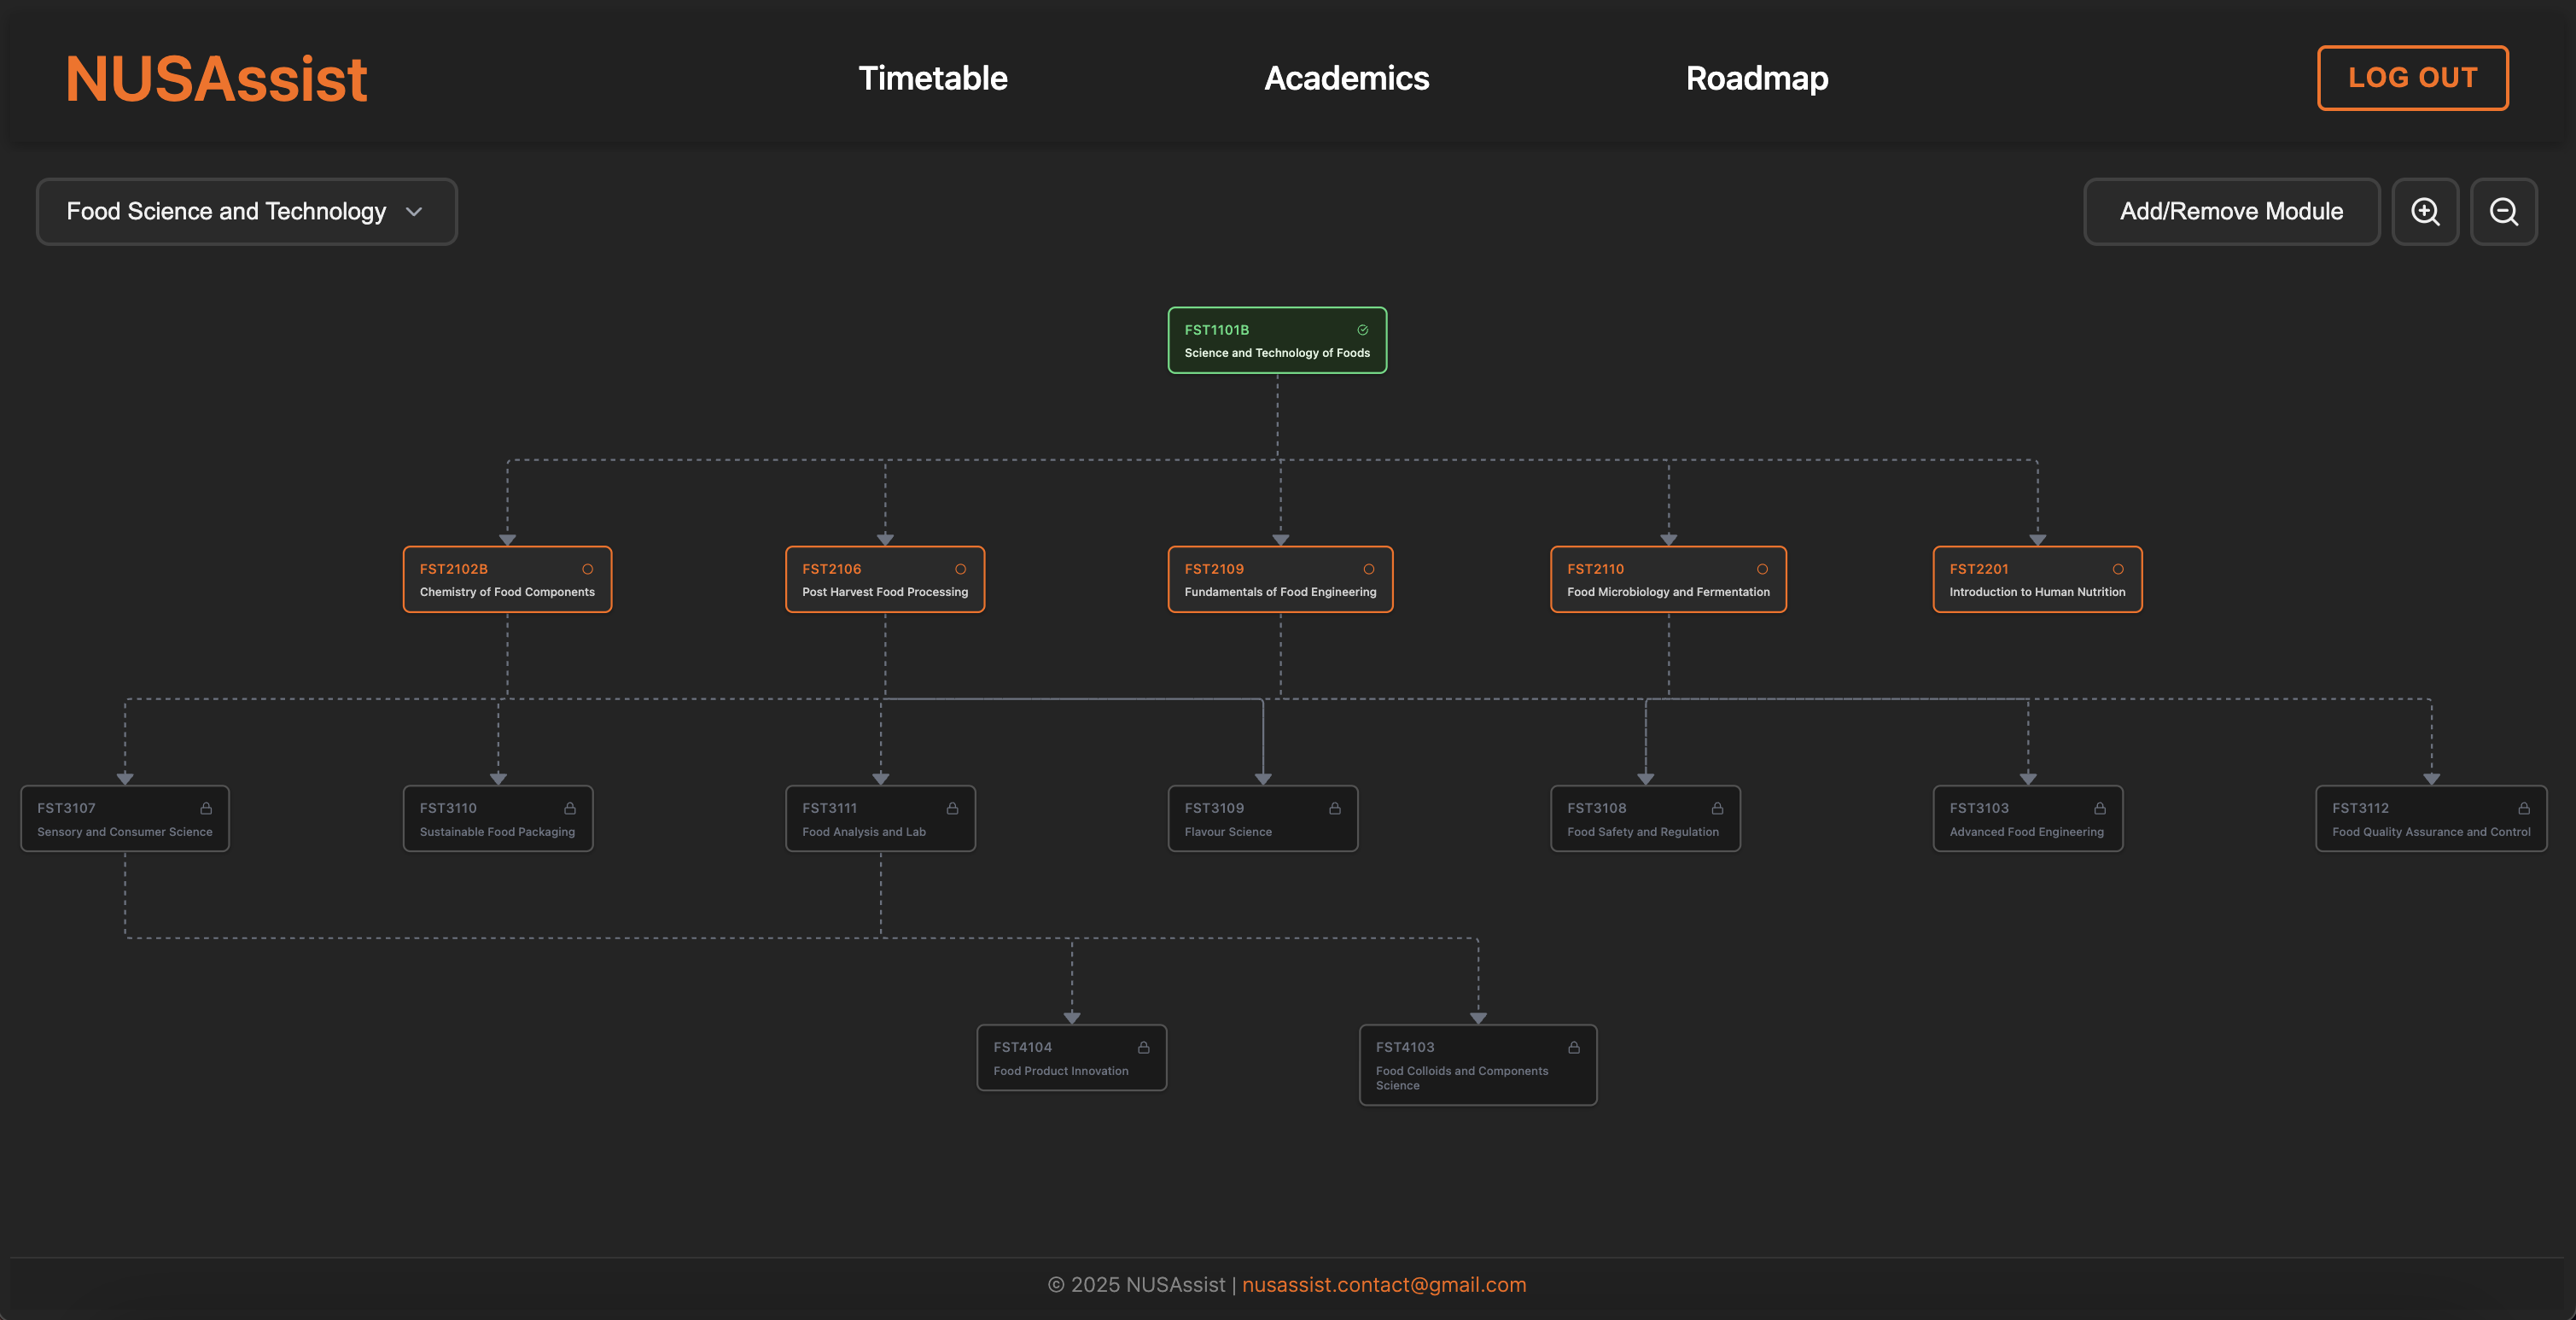Click the lock icon on FST4104
This screenshot has height=1320, width=2576.
coord(1144,1047)
